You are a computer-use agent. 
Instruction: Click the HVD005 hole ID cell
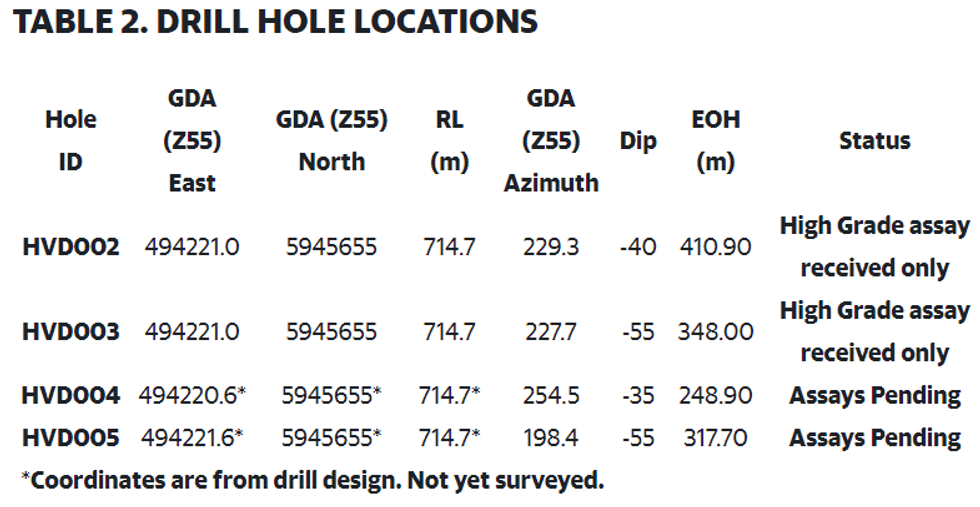(71, 438)
